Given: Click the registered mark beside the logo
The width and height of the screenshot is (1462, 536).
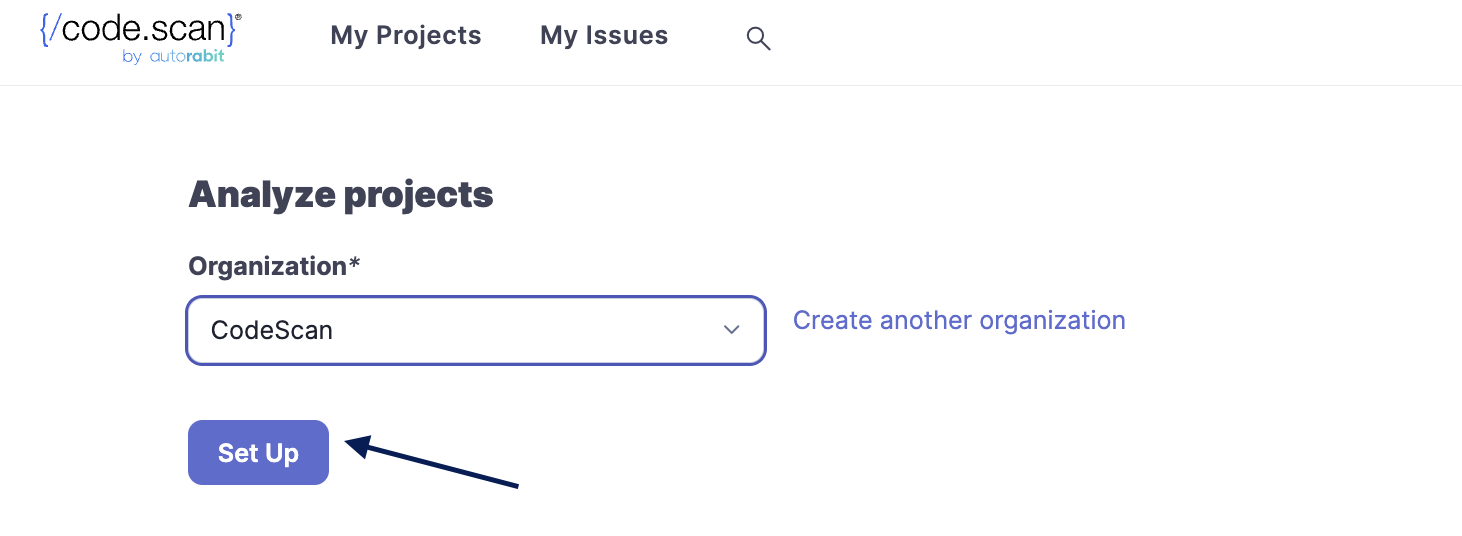Looking at the screenshot, I should [x=238, y=18].
